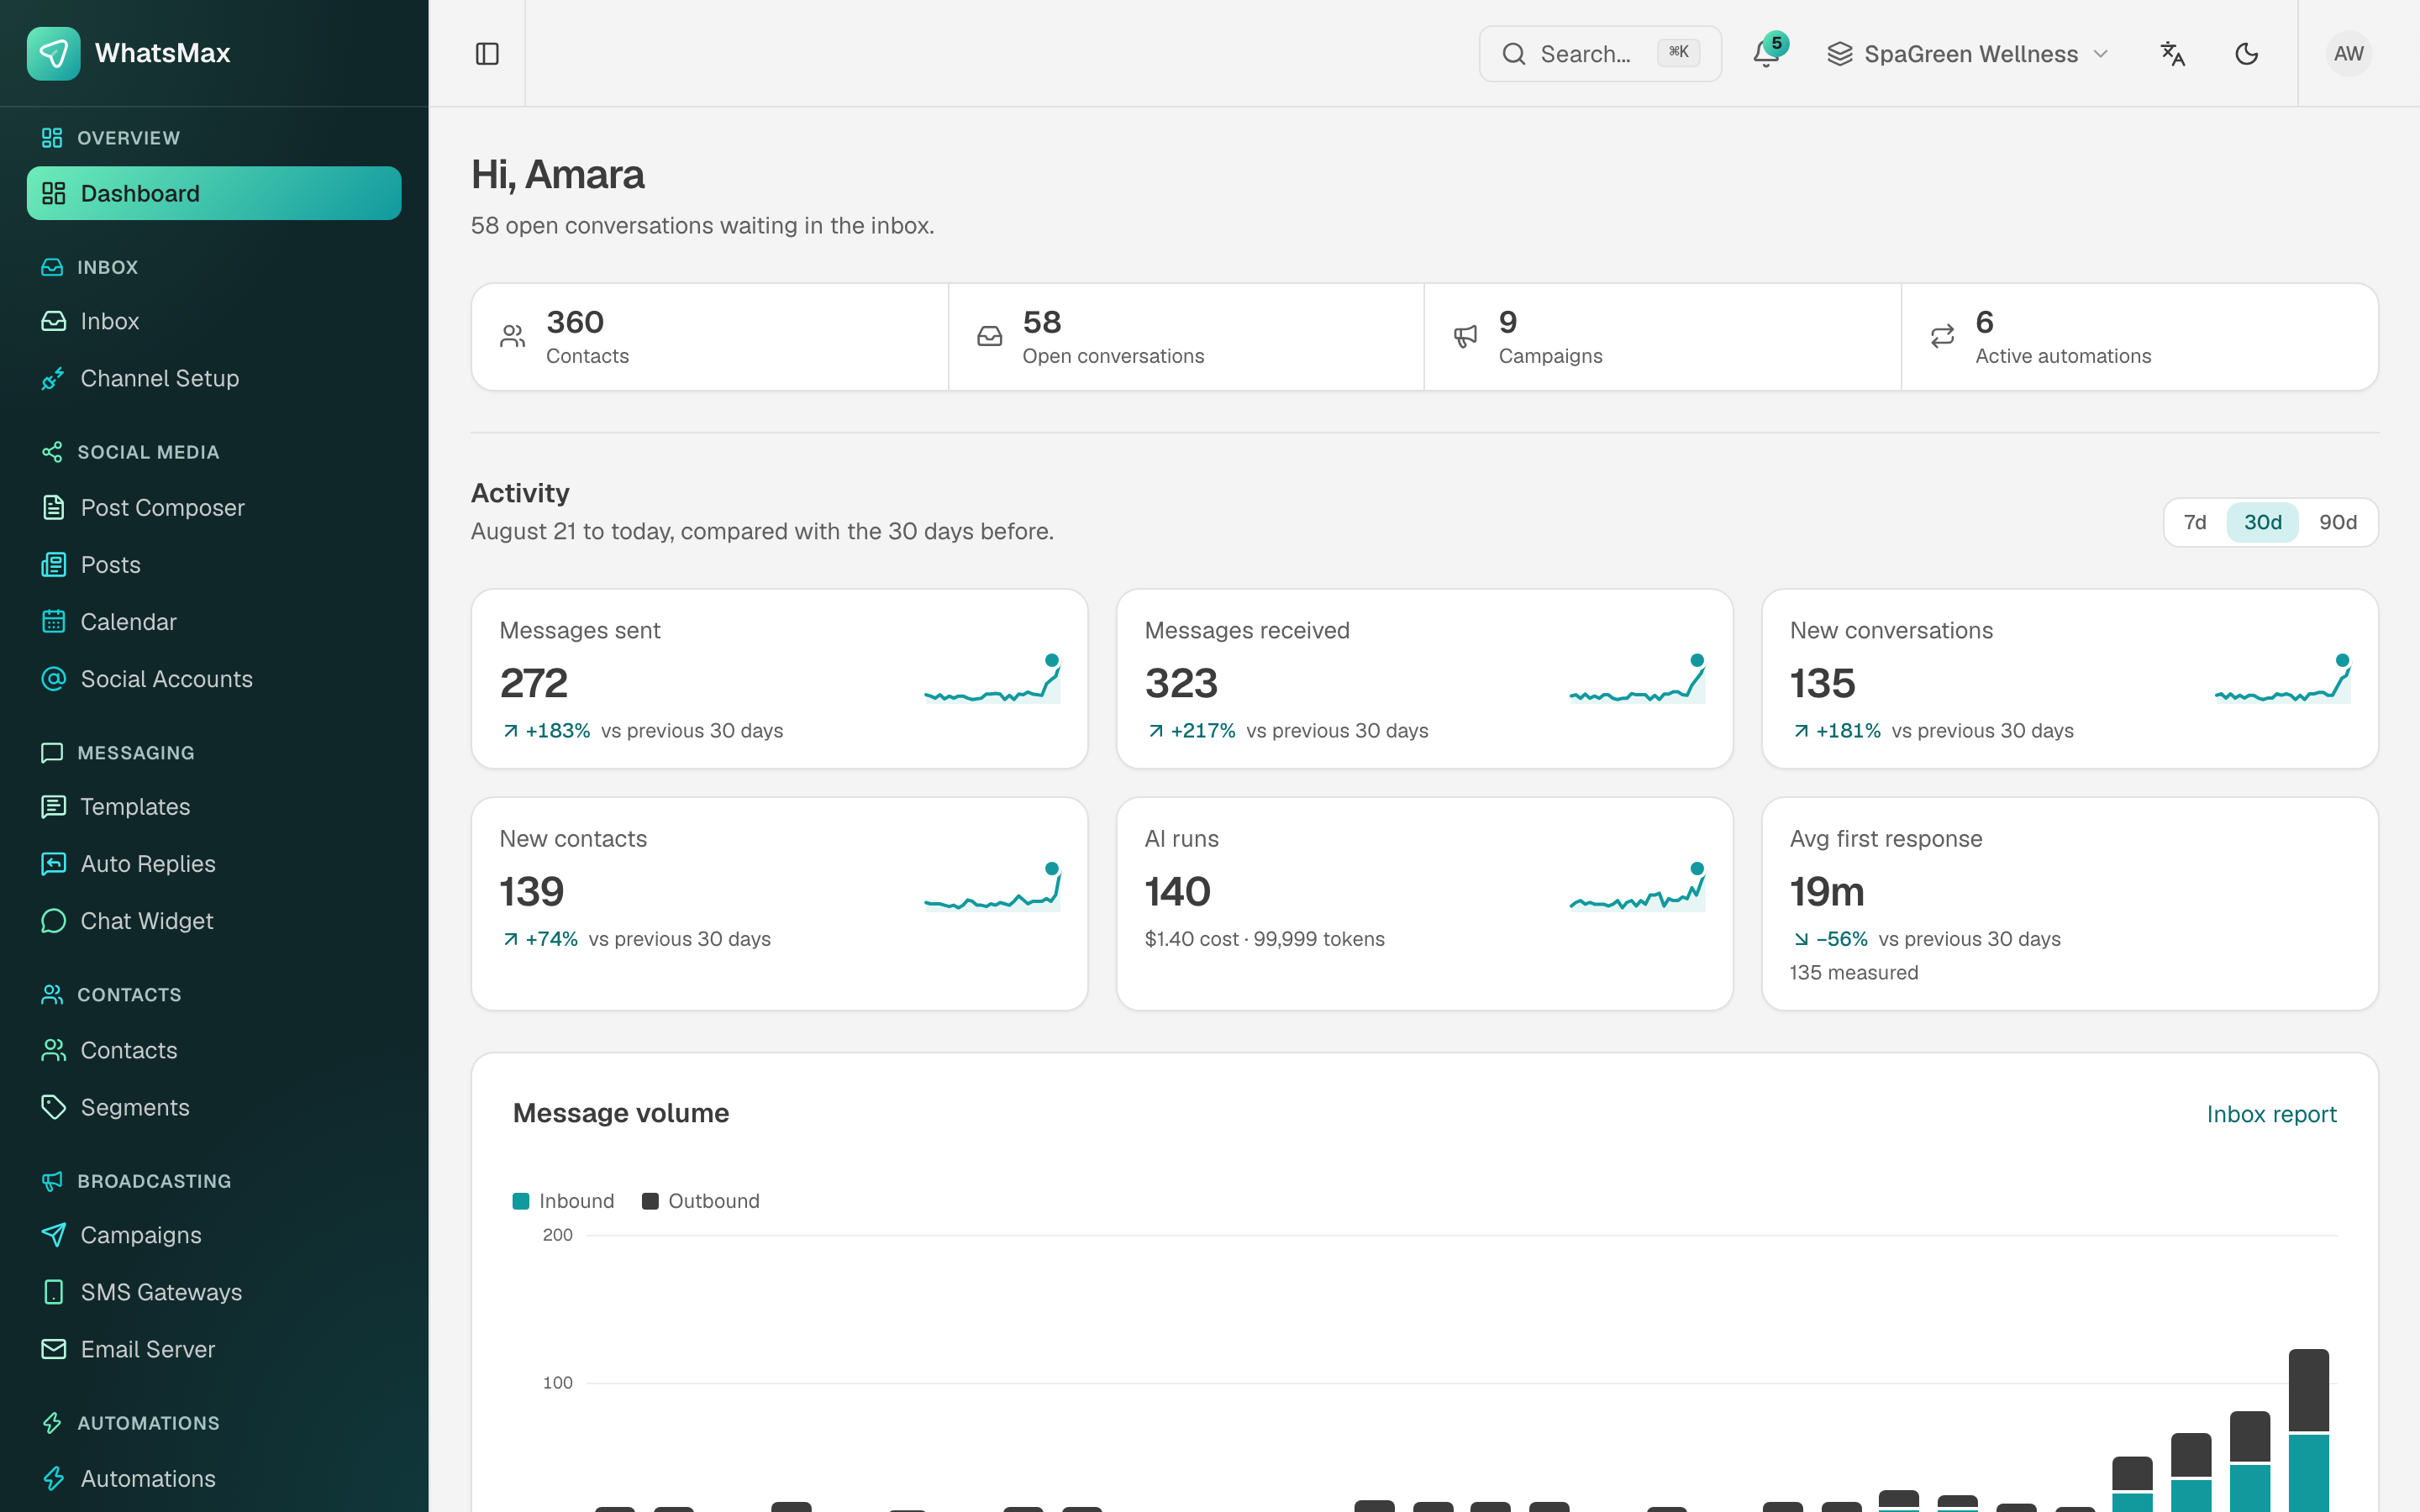The image size is (2420, 1512).
Task: Collapse the sidebar panel icon
Action: pyautogui.click(x=487, y=54)
